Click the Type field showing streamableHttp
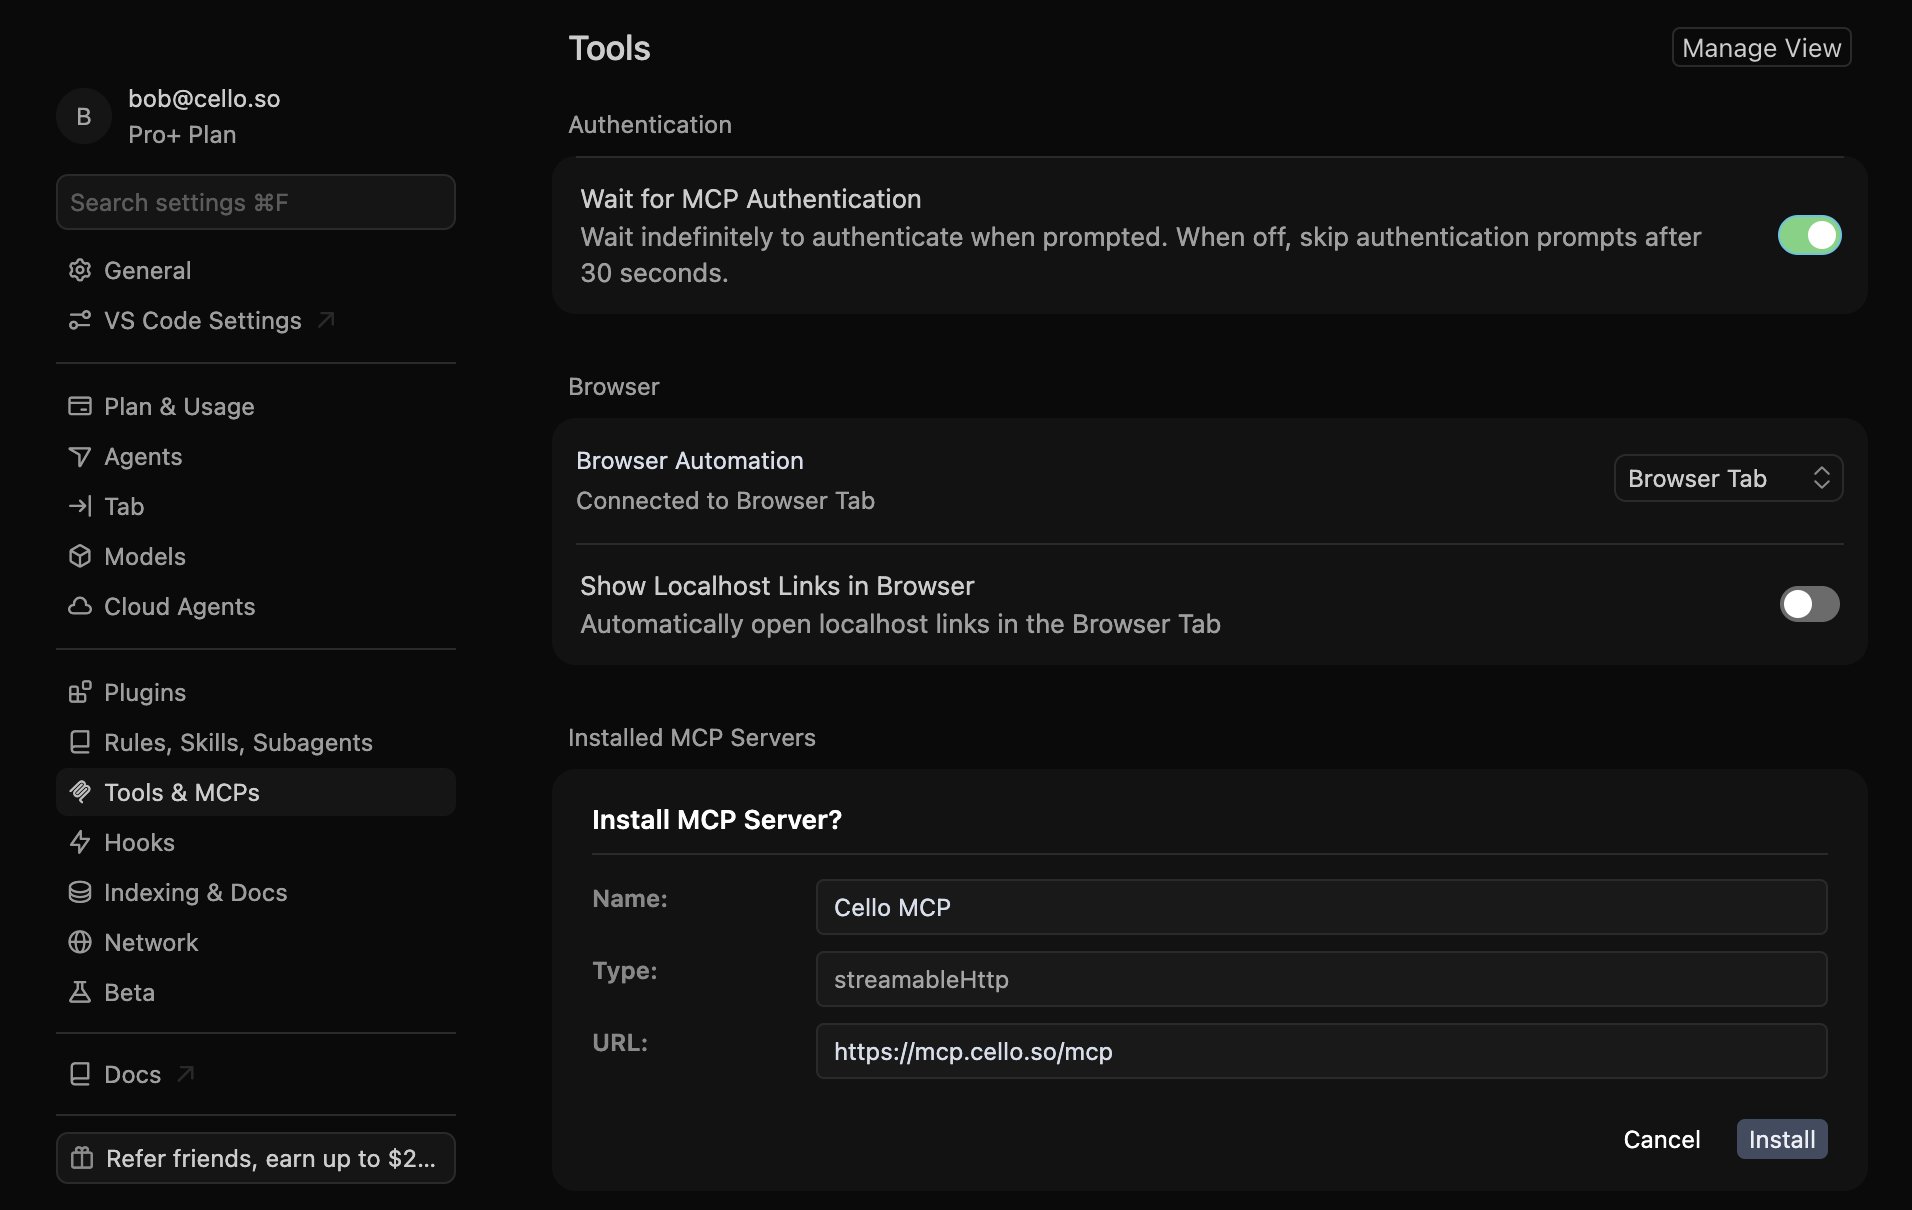Viewport: 1912px width, 1210px height. click(1321, 979)
